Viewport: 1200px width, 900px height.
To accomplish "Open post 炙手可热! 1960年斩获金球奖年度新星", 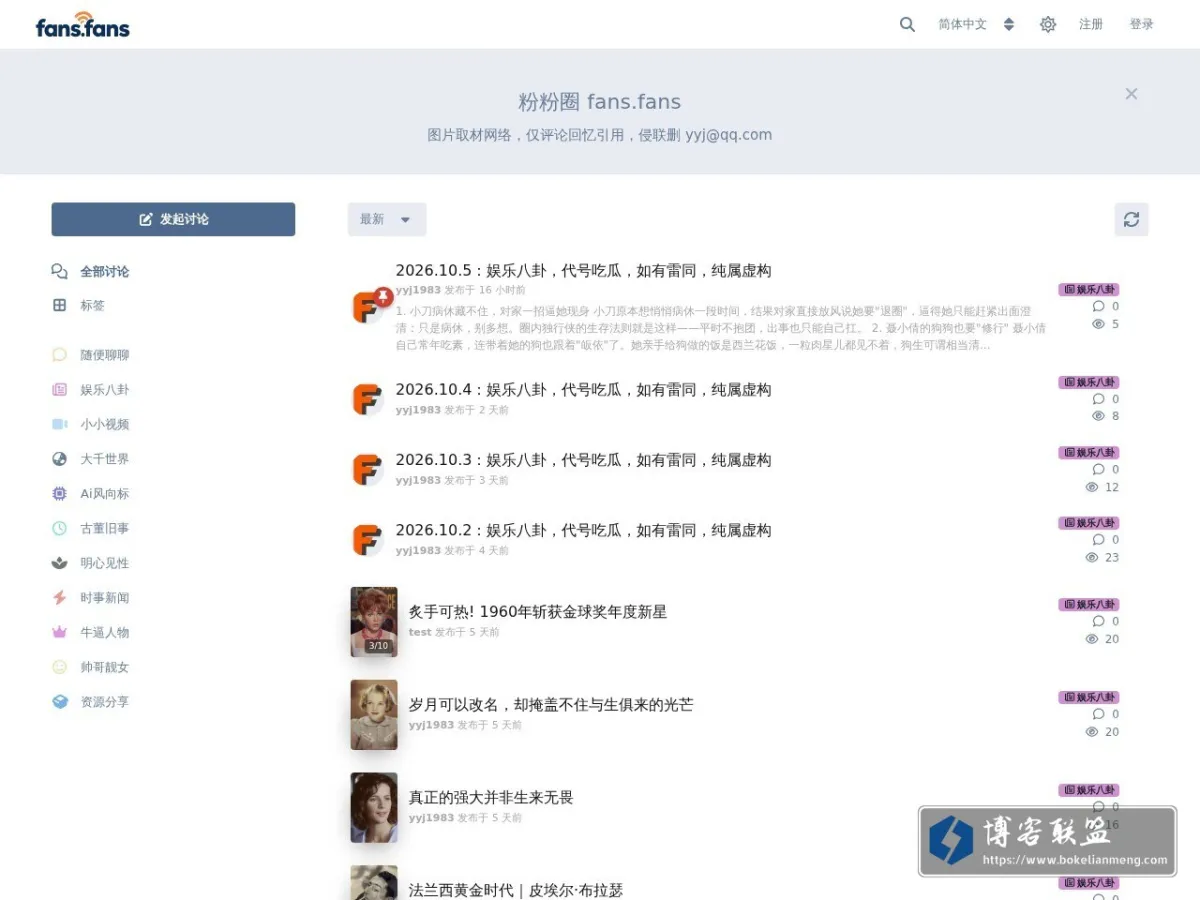I will click(x=538, y=611).
